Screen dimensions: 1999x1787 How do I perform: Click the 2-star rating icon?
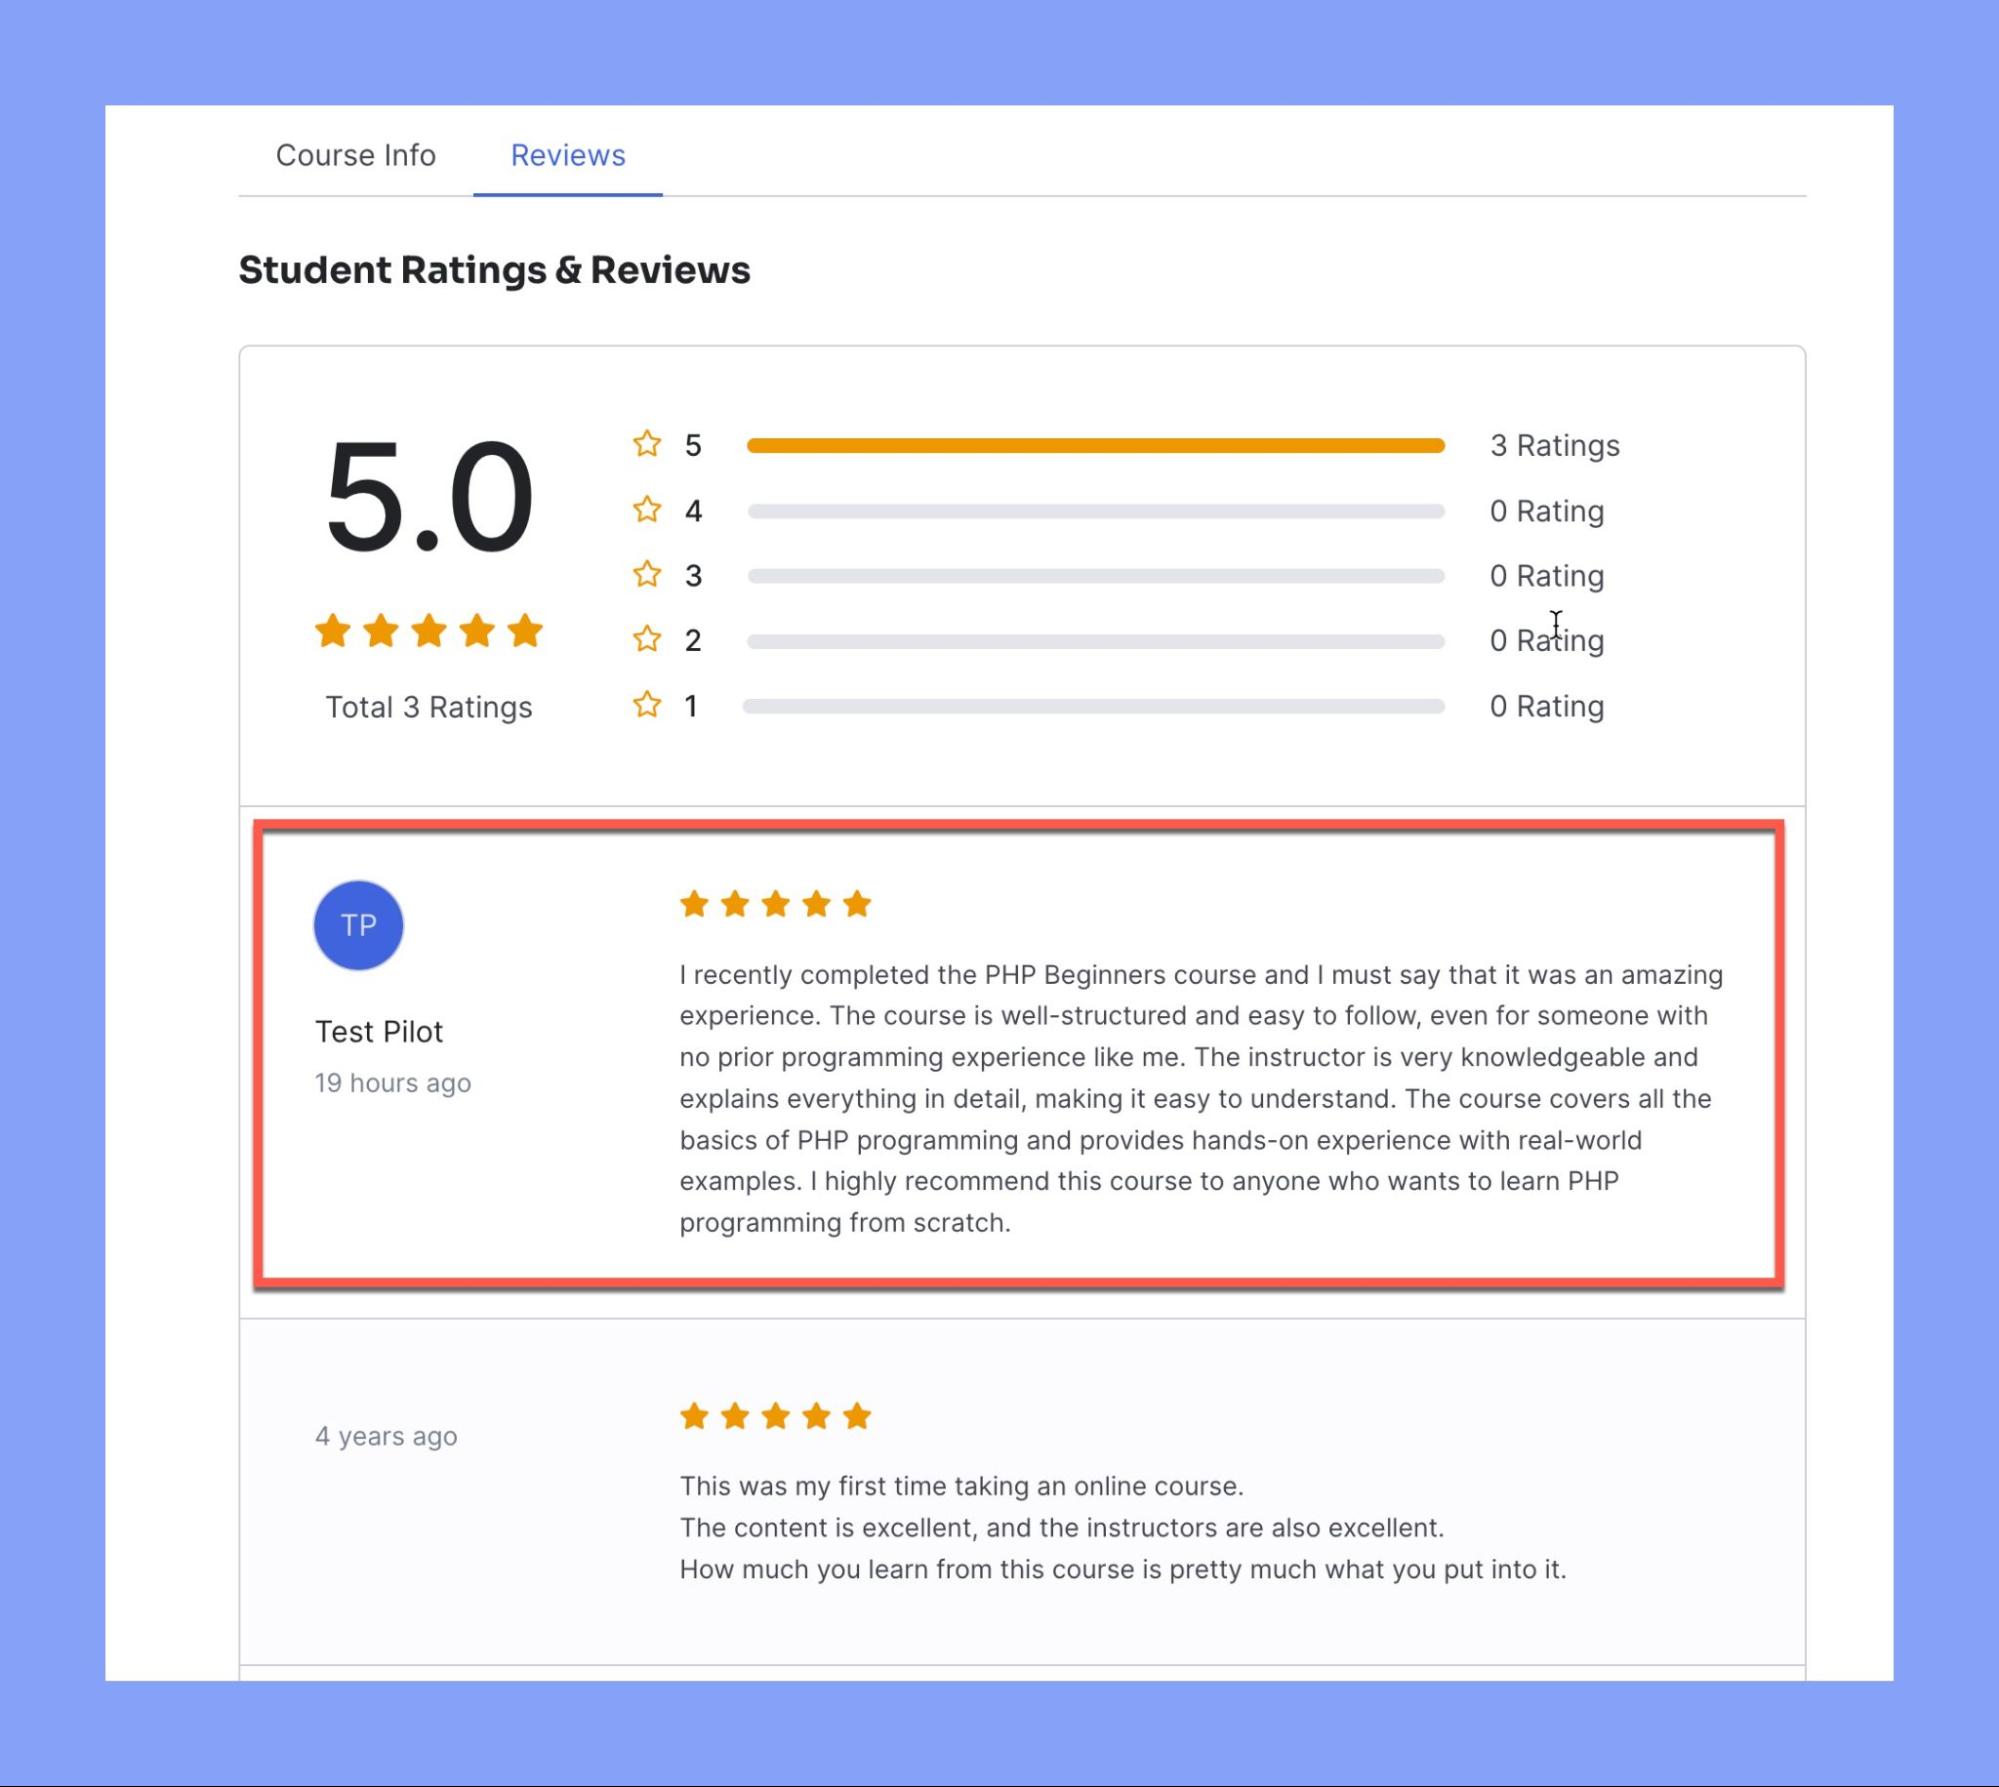[649, 640]
